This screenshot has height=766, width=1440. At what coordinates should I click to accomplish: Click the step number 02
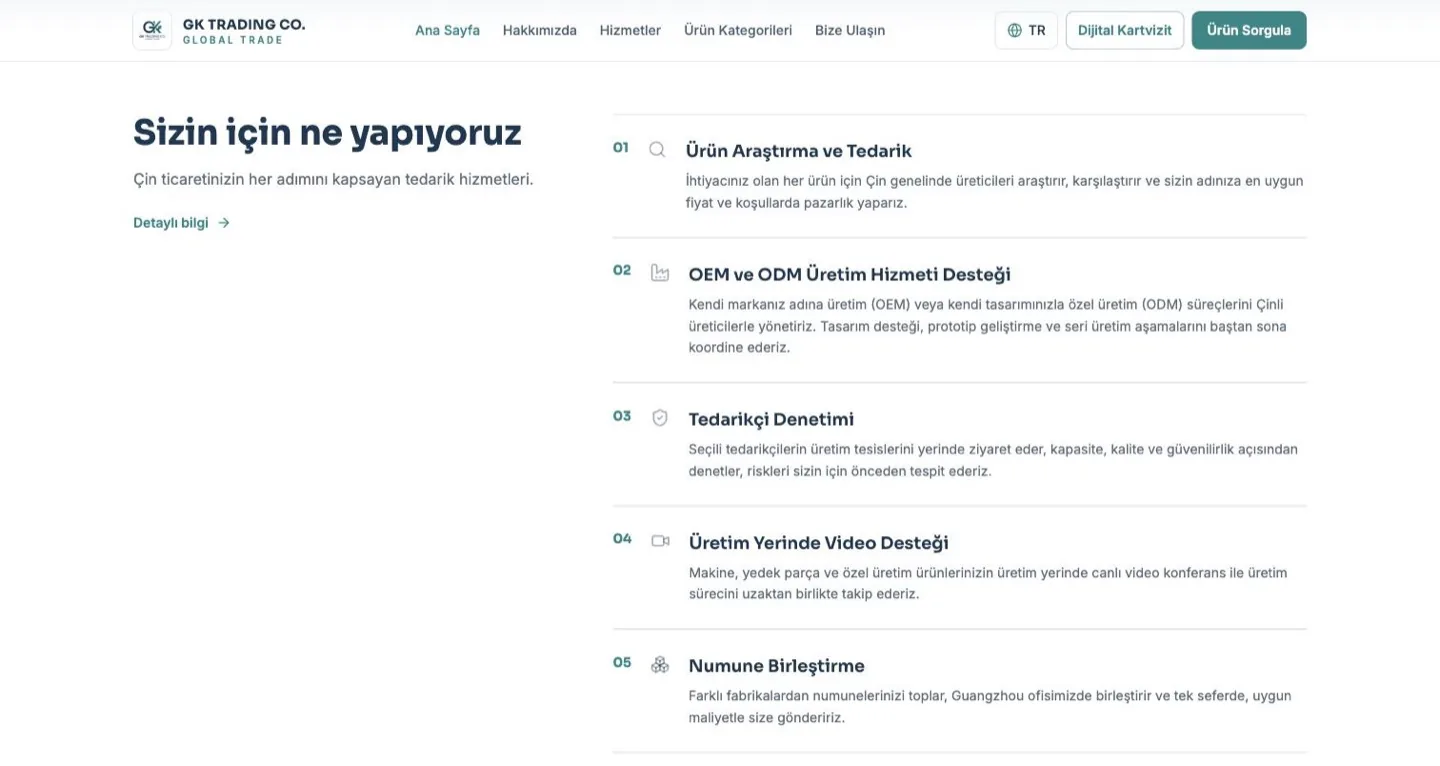click(x=622, y=270)
